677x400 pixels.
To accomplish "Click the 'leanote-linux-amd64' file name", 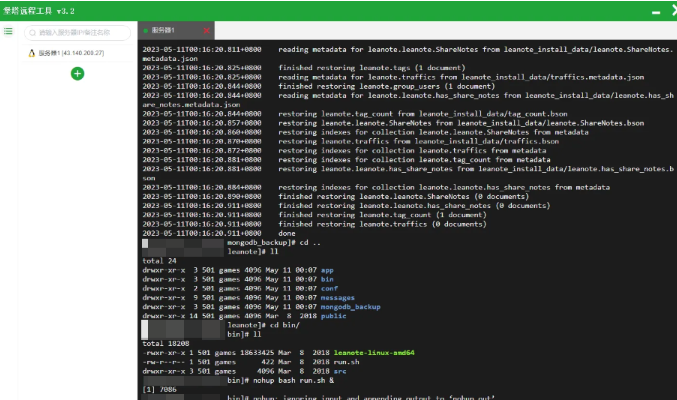I will pos(374,353).
